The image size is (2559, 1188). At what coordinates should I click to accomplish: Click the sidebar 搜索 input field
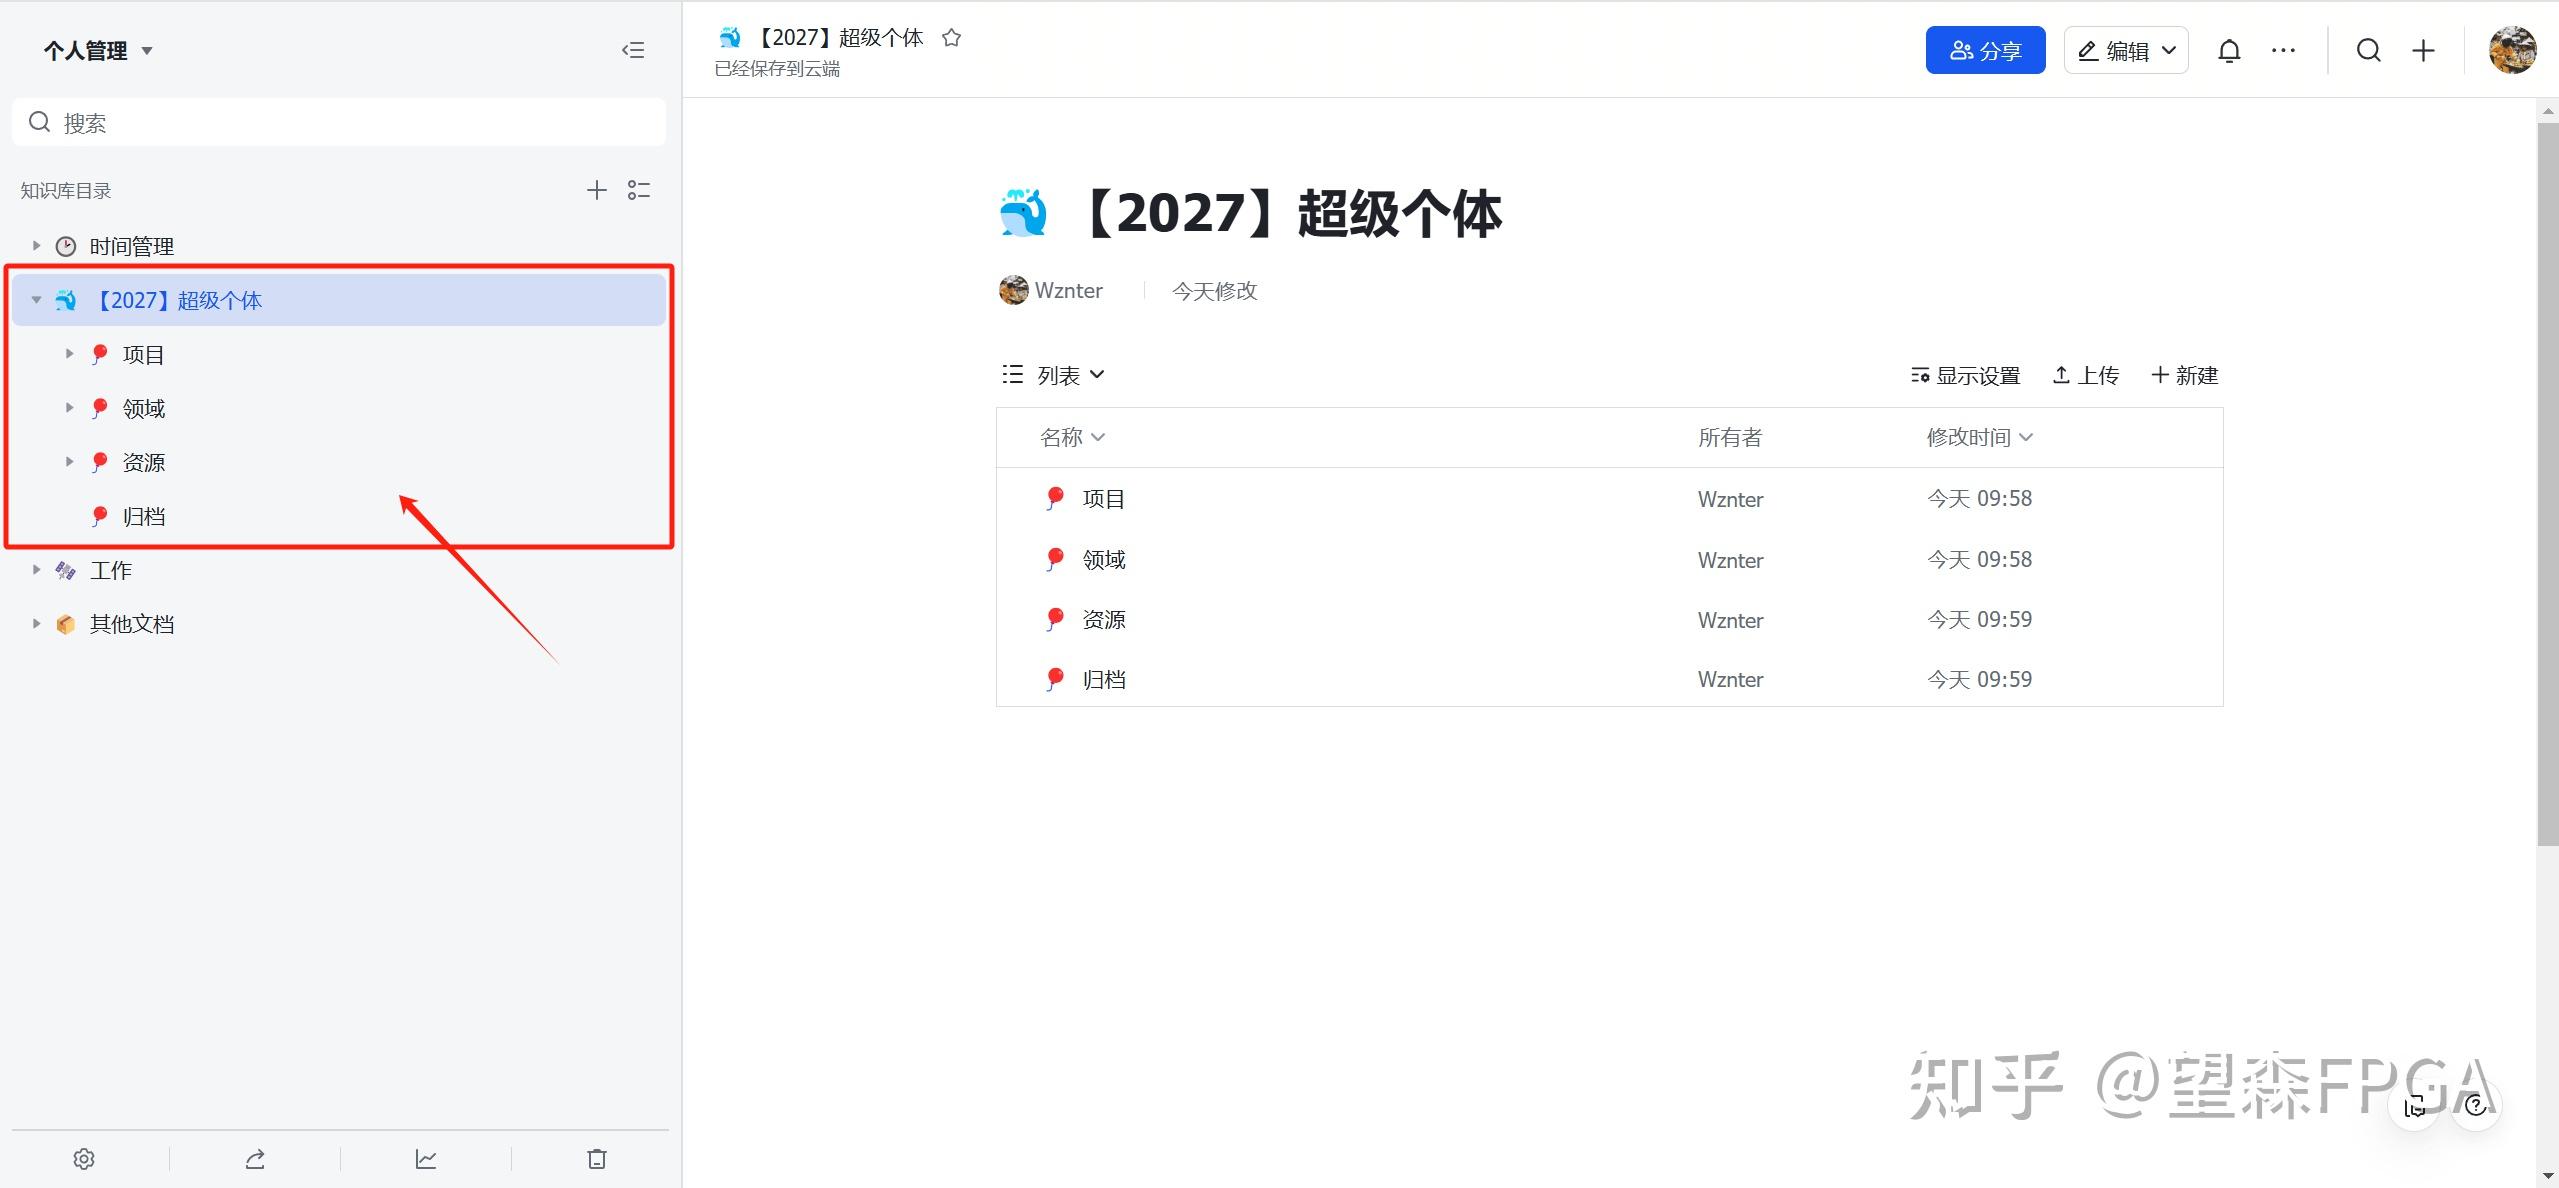tap(340, 123)
